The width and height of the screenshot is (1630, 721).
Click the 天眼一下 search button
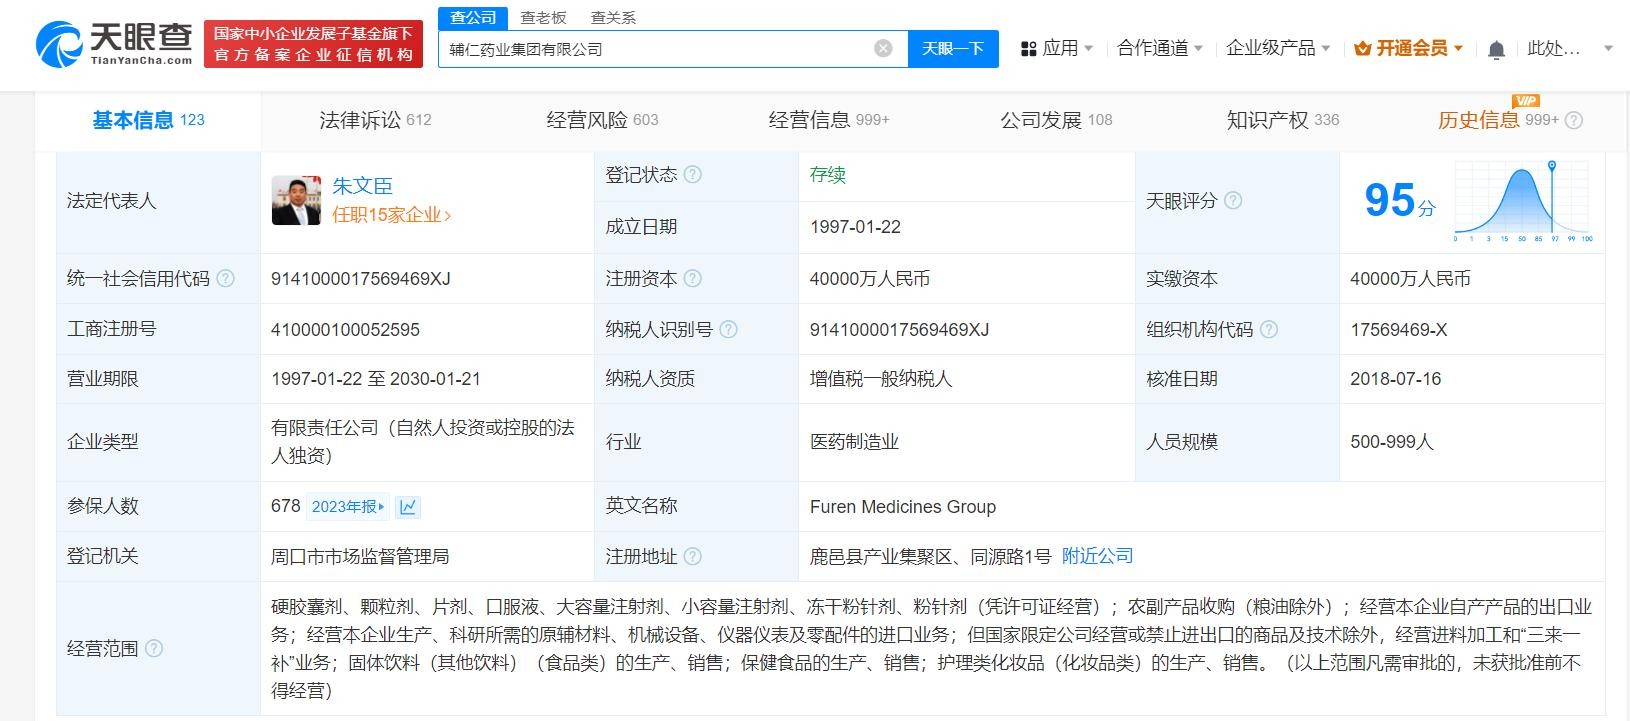(952, 48)
